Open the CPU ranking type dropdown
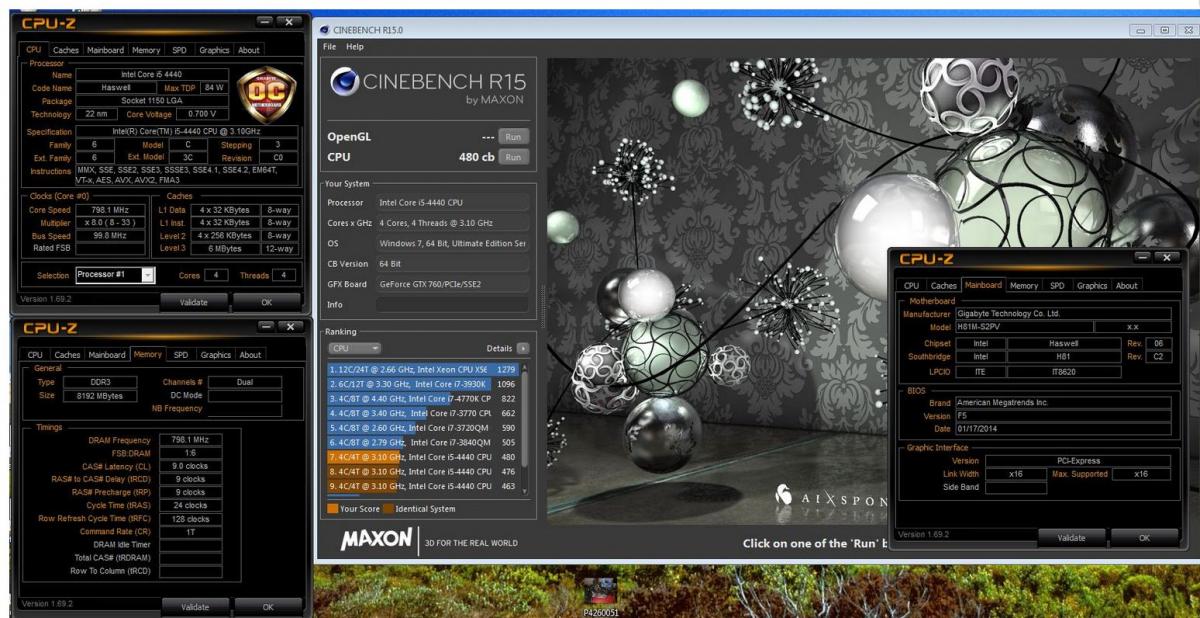The image size is (1200, 618). click(354, 348)
